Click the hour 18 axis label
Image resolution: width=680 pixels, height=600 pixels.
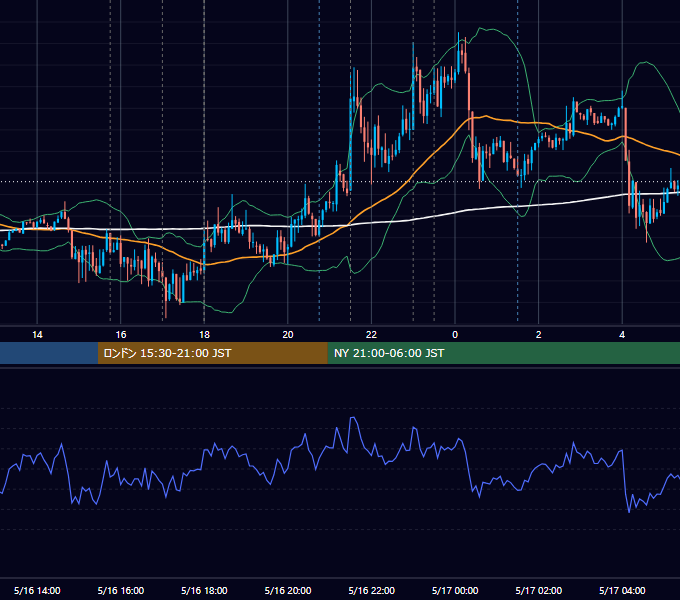coord(204,335)
